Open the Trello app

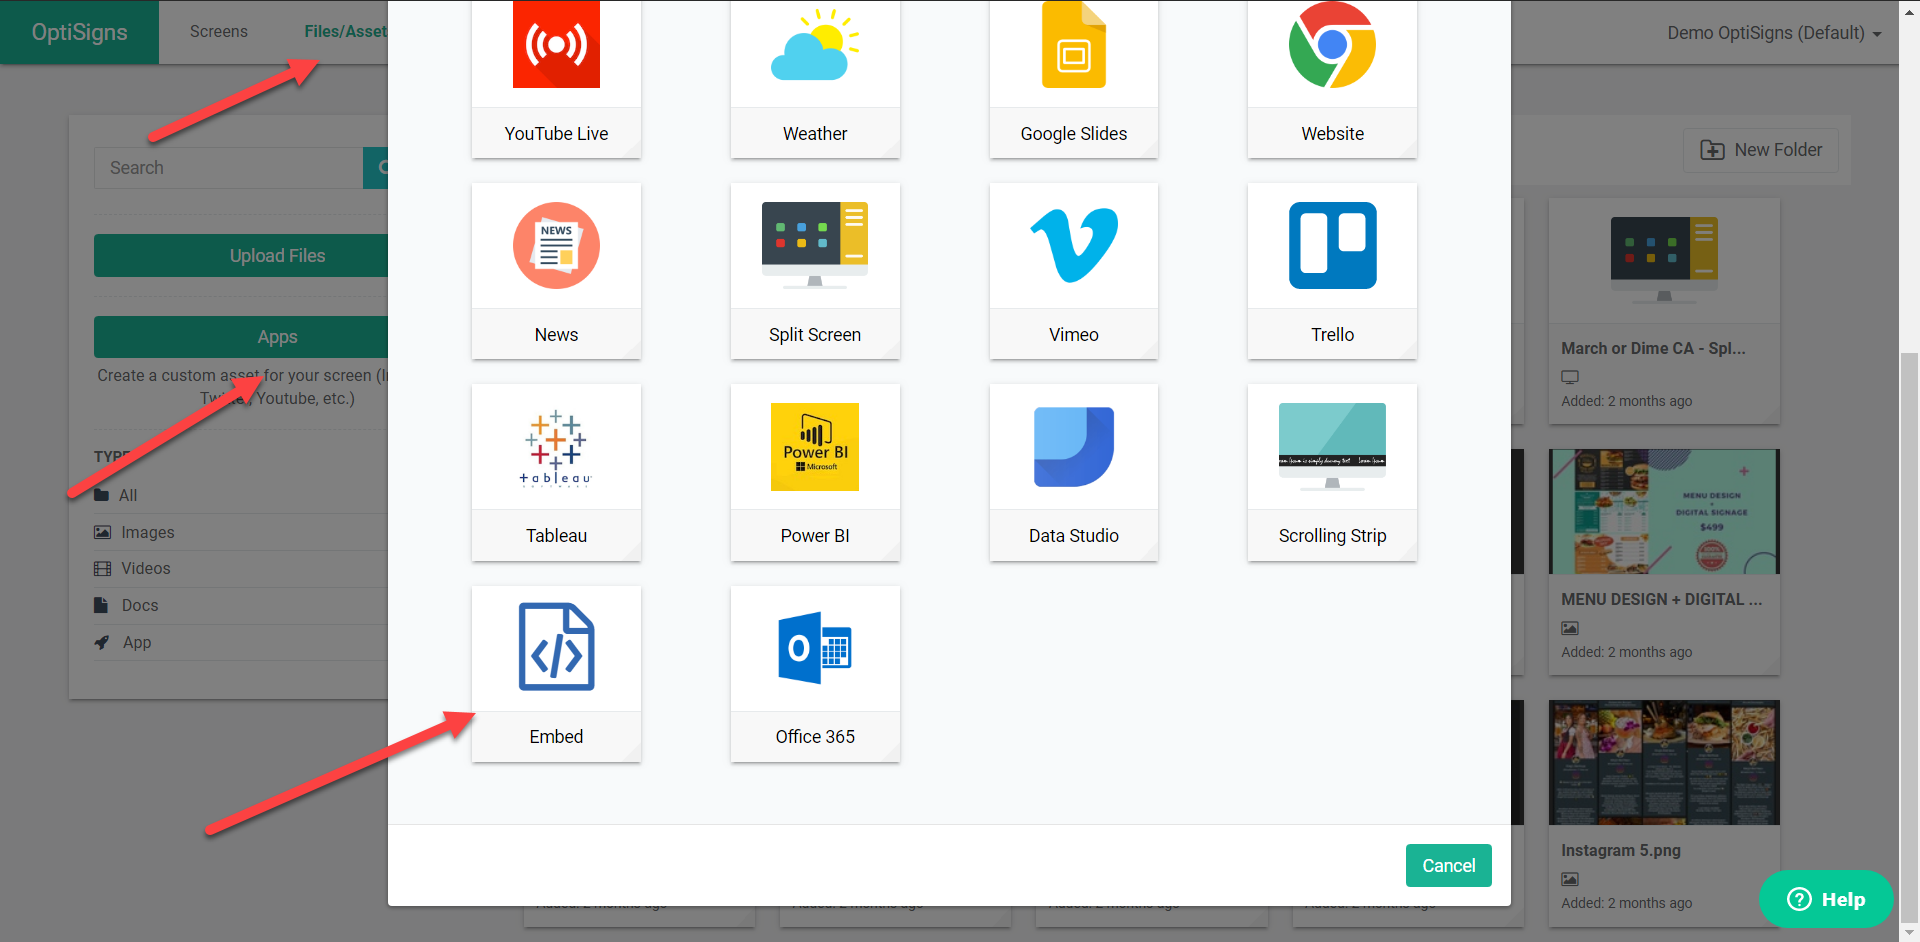(1332, 272)
